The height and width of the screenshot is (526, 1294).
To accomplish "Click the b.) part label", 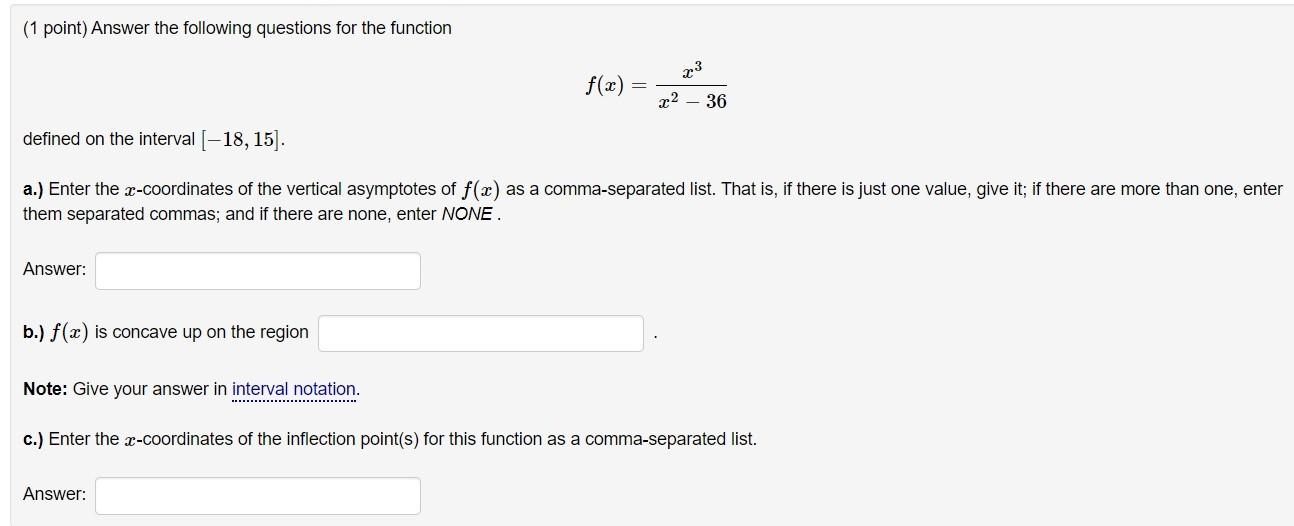I will tap(33, 332).
